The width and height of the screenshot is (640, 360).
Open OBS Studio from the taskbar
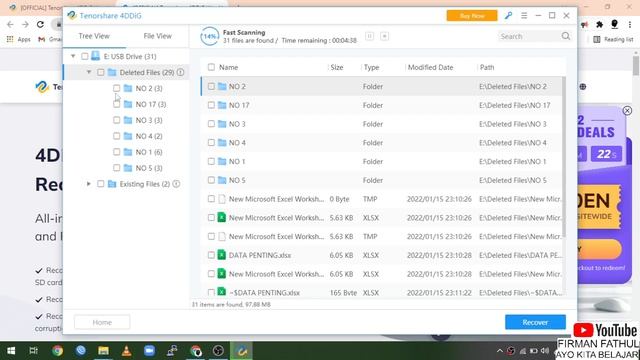[x=218, y=351]
